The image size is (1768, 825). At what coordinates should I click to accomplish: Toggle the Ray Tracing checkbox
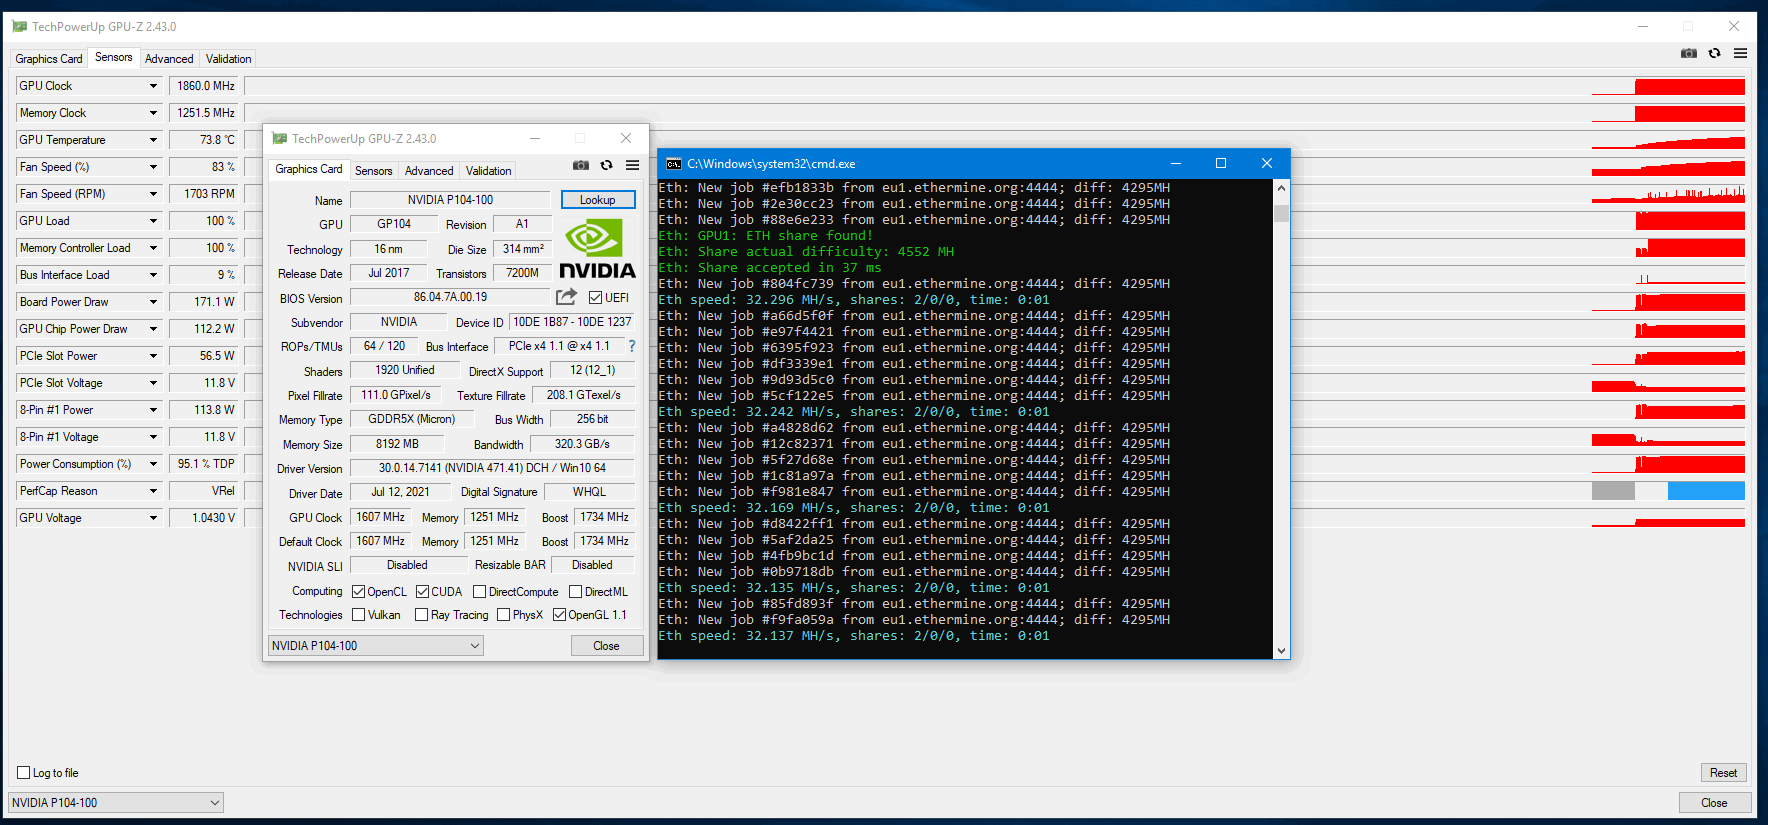(421, 615)
